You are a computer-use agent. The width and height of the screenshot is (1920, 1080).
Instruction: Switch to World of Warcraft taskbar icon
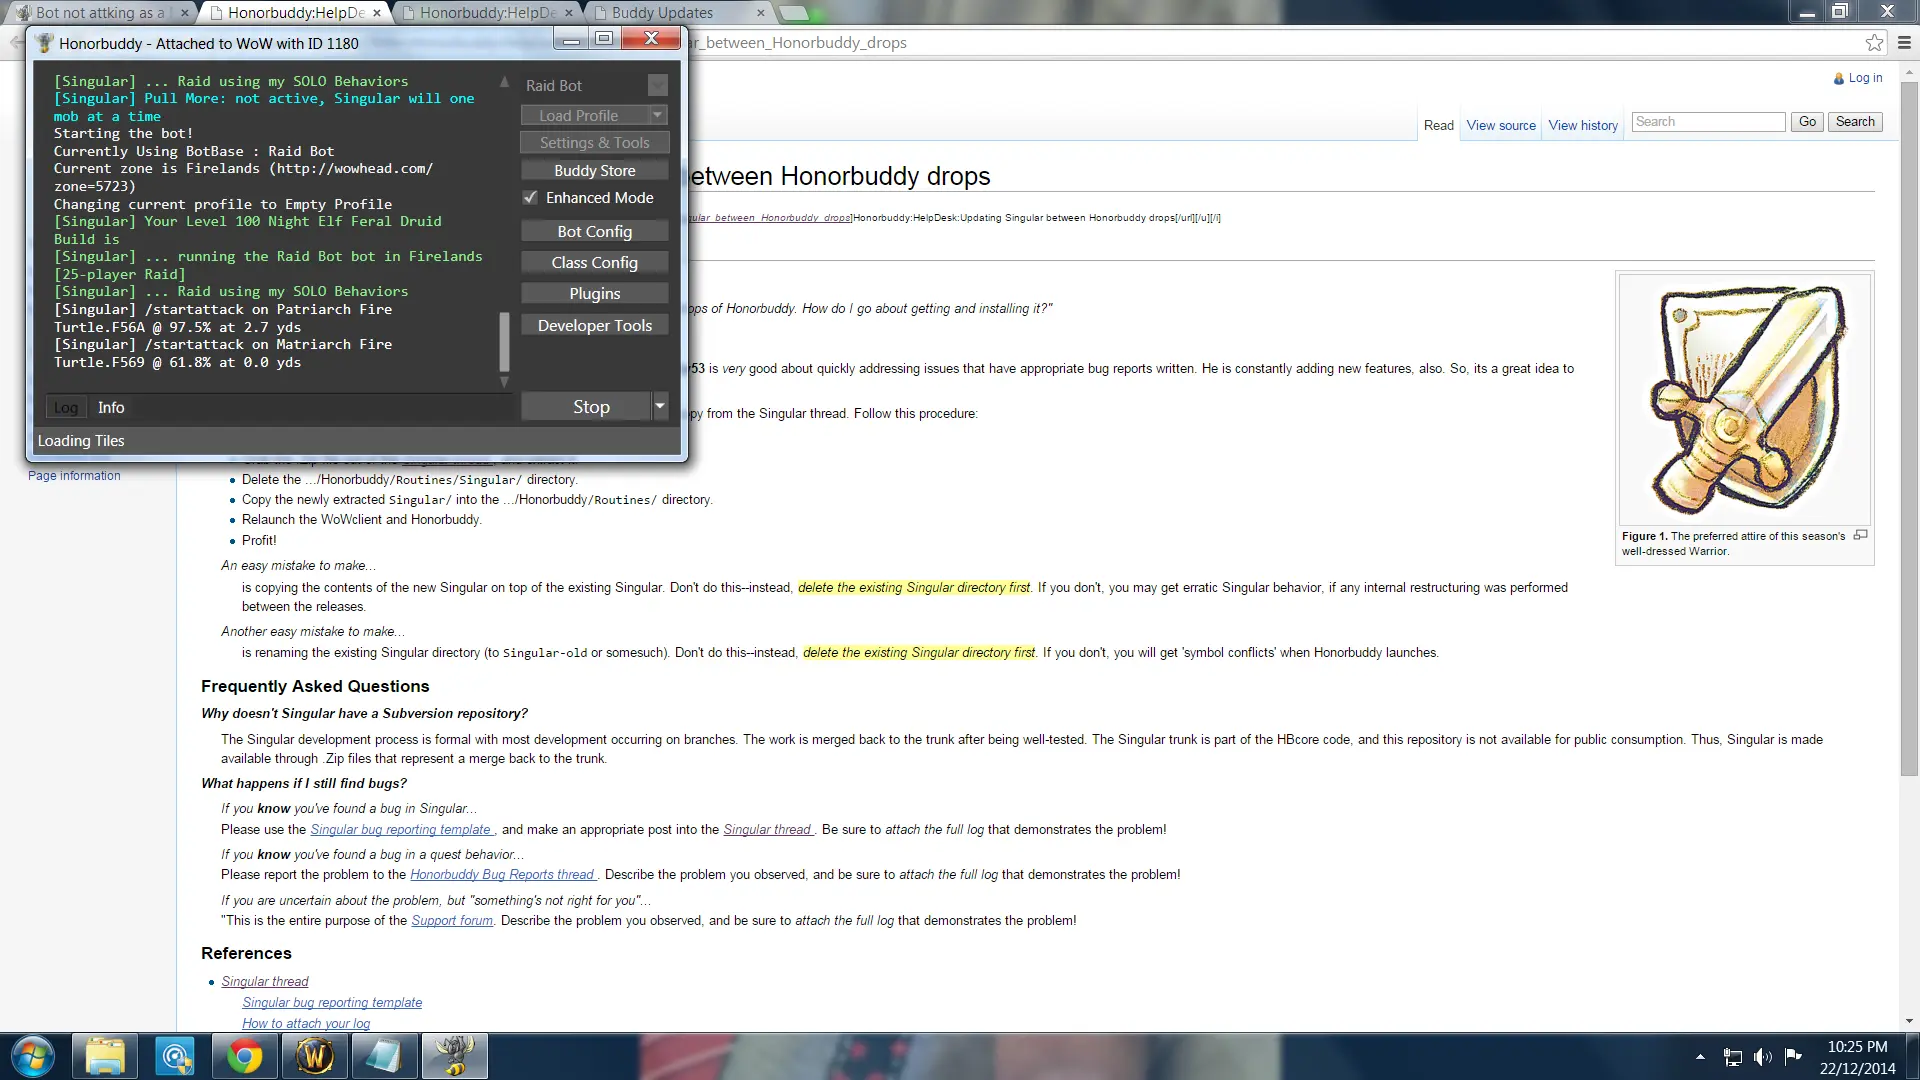314,1057
